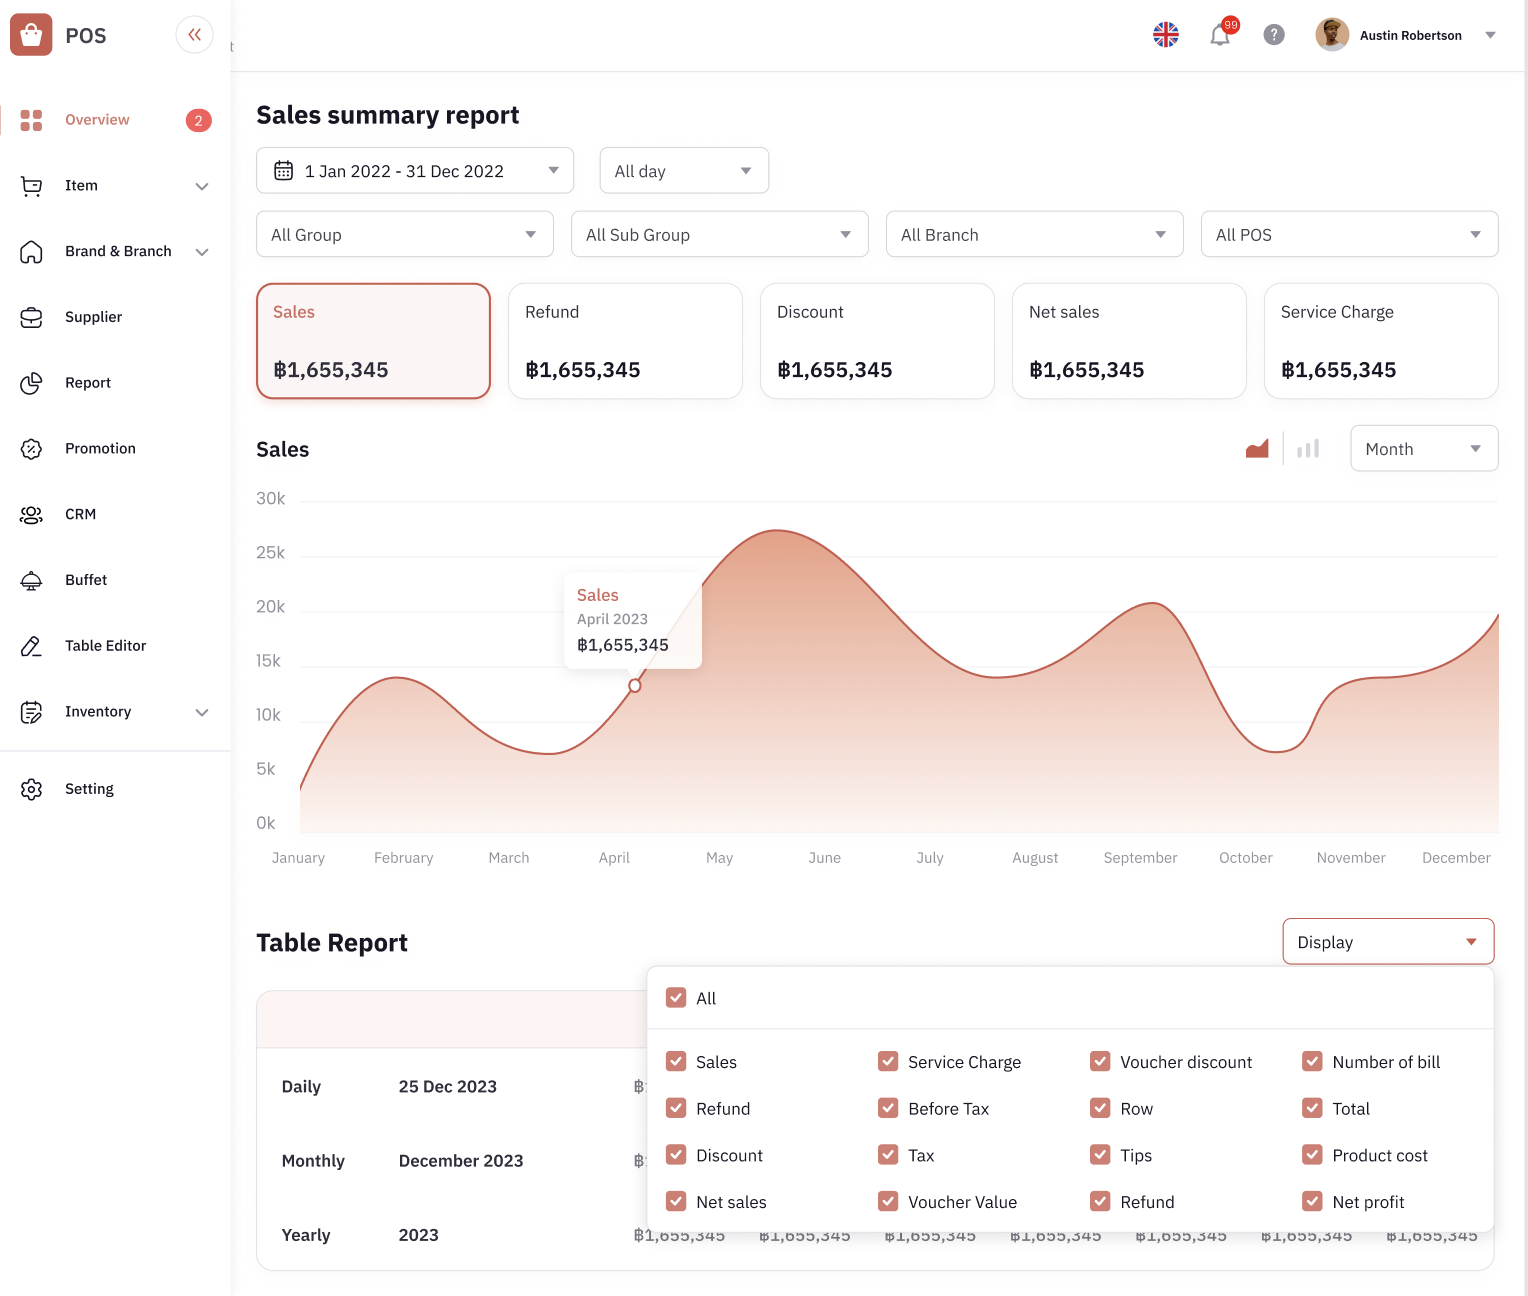Click the POS shopping bag logo
Image resolution: width=1528 pixels, height=1296 pixels.
coord(31,35)
